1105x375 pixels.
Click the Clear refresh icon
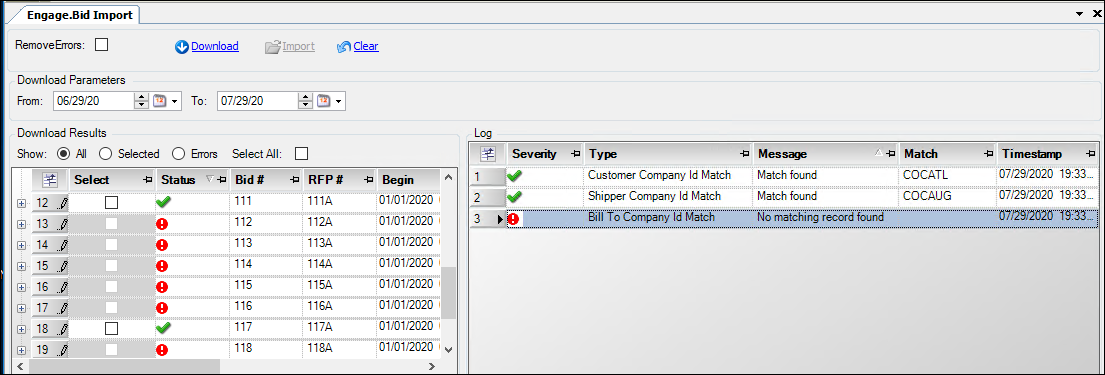pyautogui.click(x=344, y=47)
